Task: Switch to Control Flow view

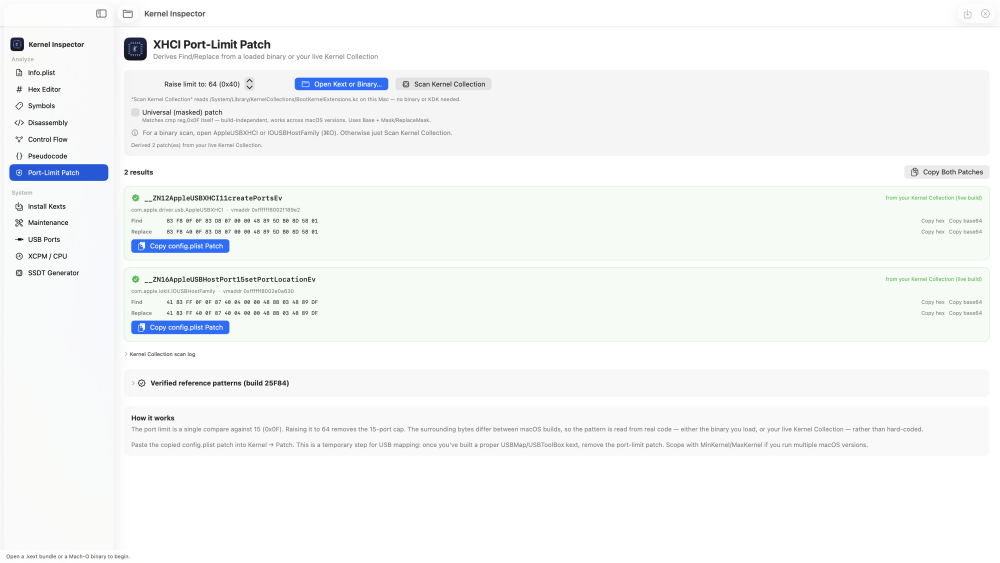Action: tap(59, 139)
